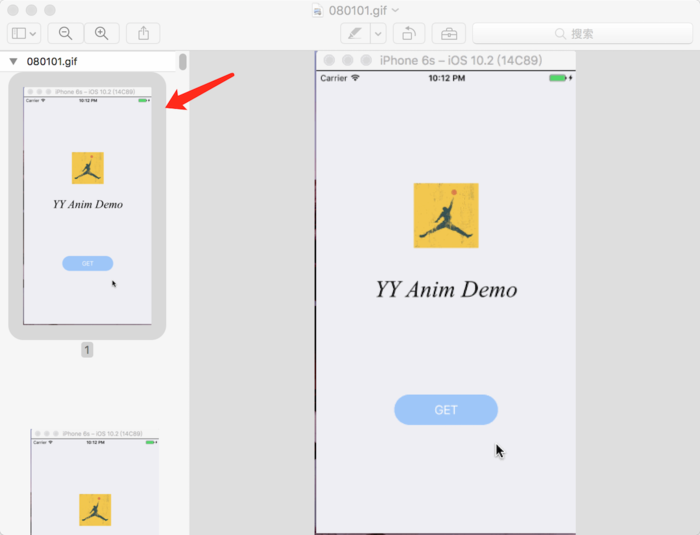Collapse the 080101.gif disclosure triangle in sidebar
Screen dimensions: 700x535
(x=13, y=61)
